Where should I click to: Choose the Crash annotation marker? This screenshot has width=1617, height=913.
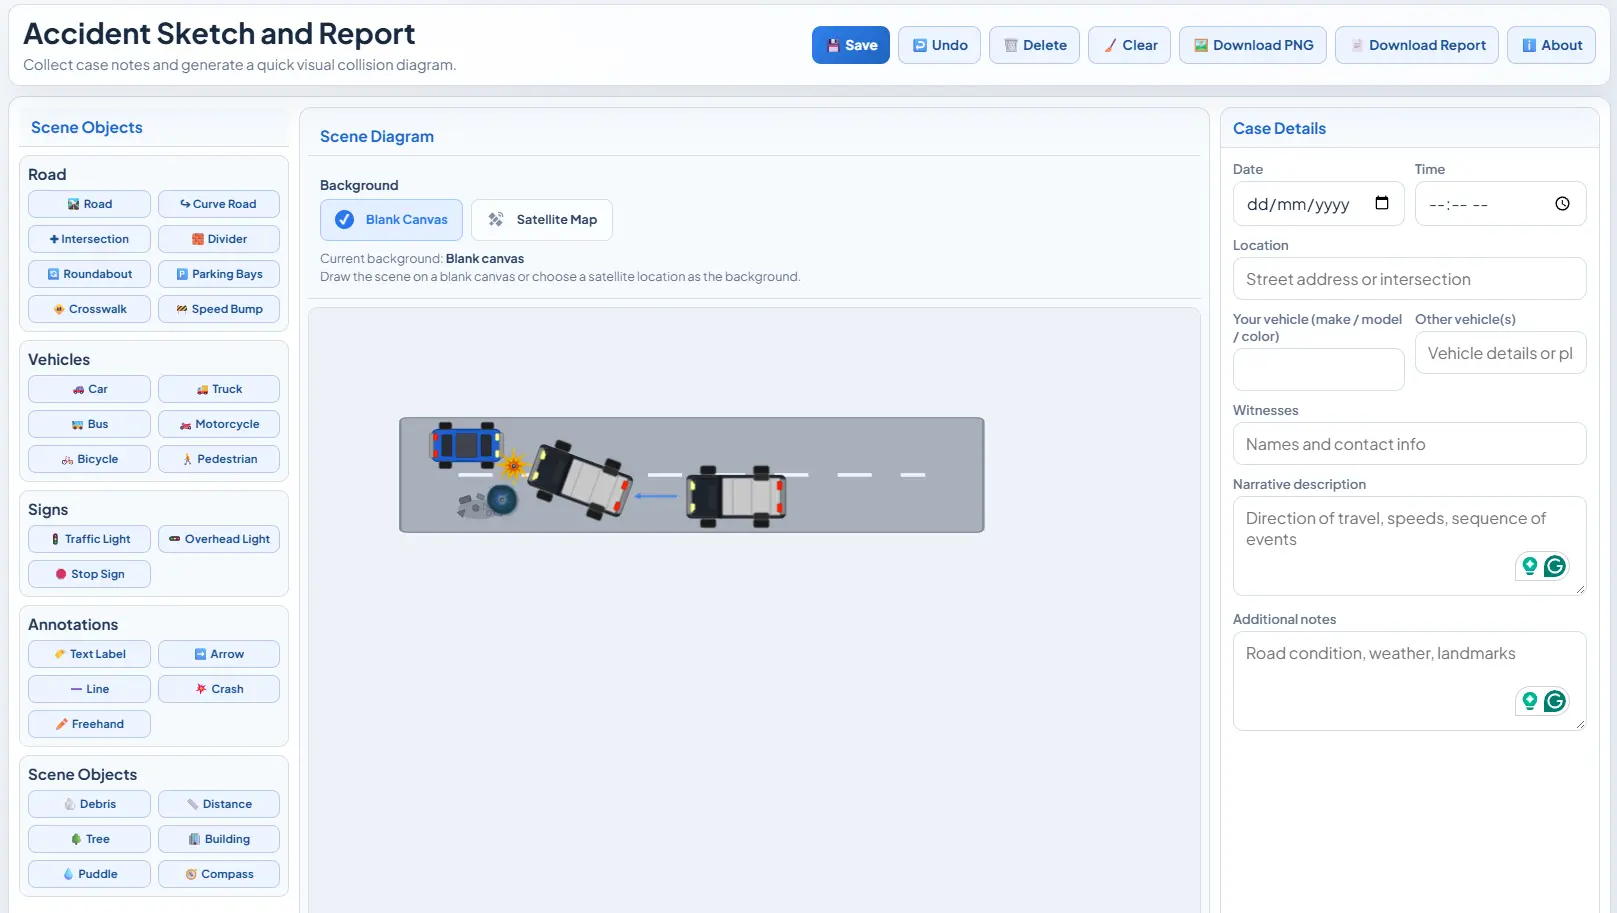point(218,689)
